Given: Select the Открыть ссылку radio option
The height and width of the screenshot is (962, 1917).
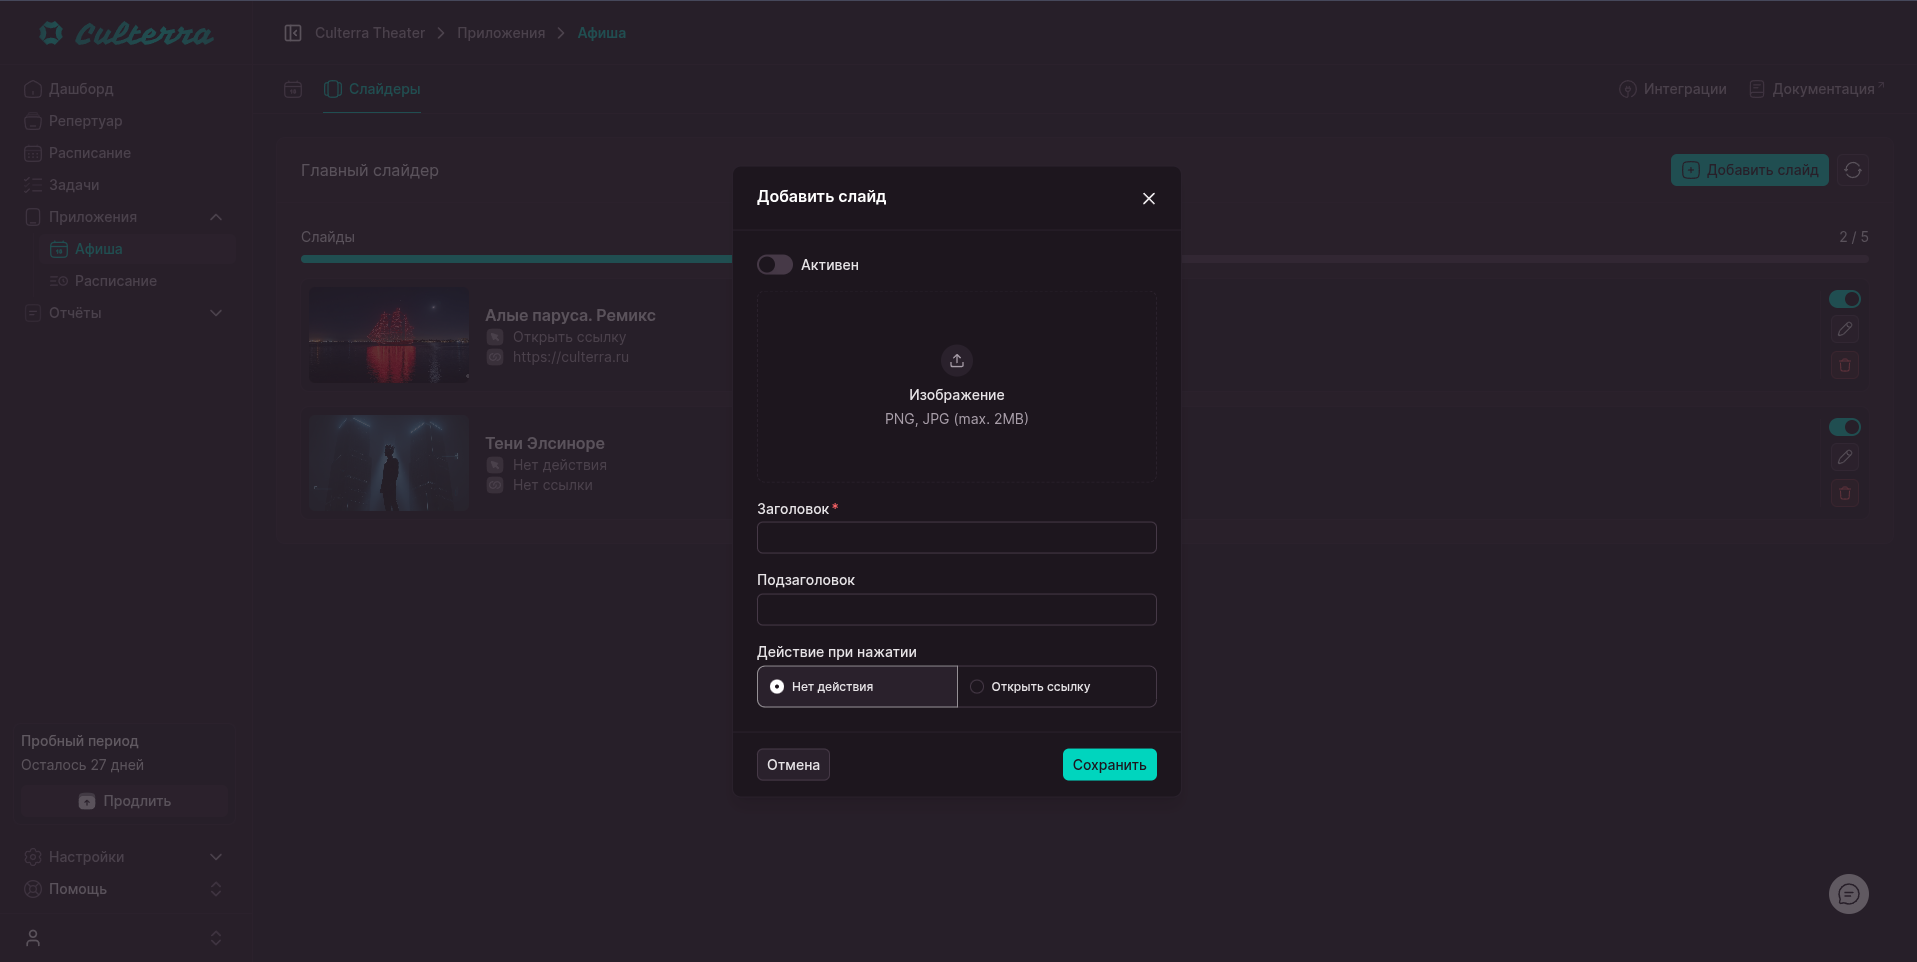Looking at the screenshot, I should point(977,687).
